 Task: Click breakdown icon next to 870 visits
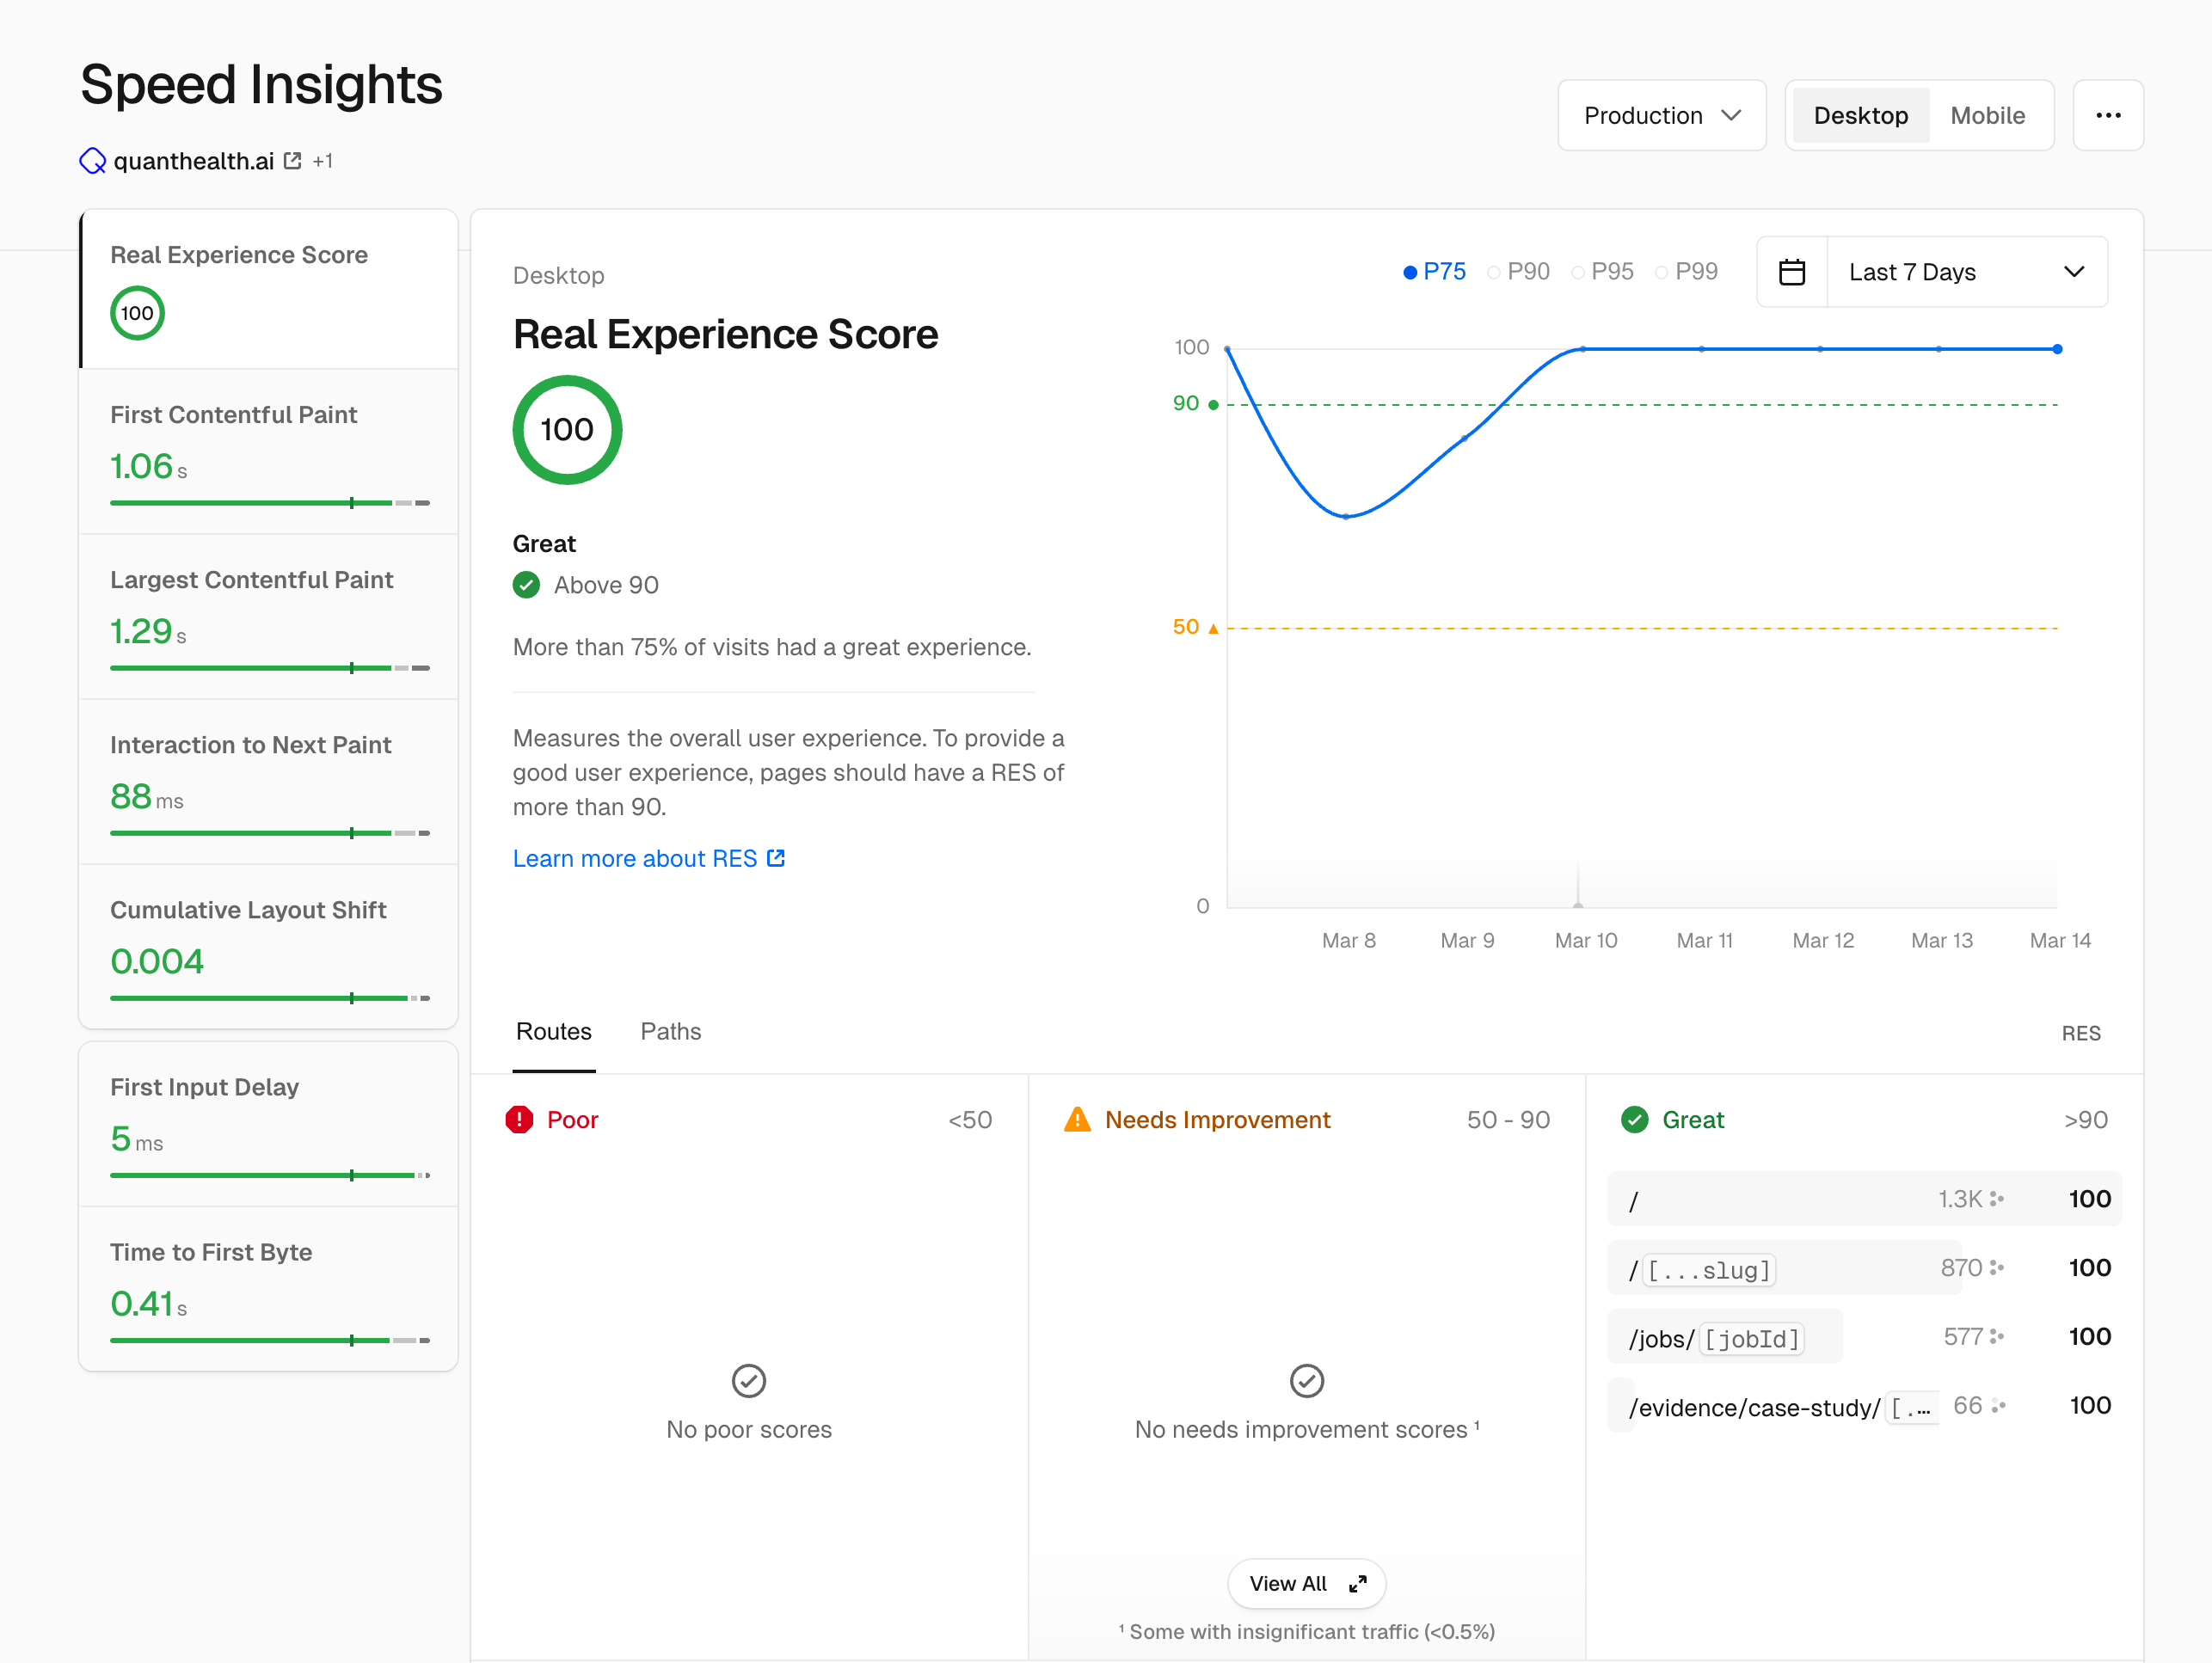[x=1996, y=1267]
